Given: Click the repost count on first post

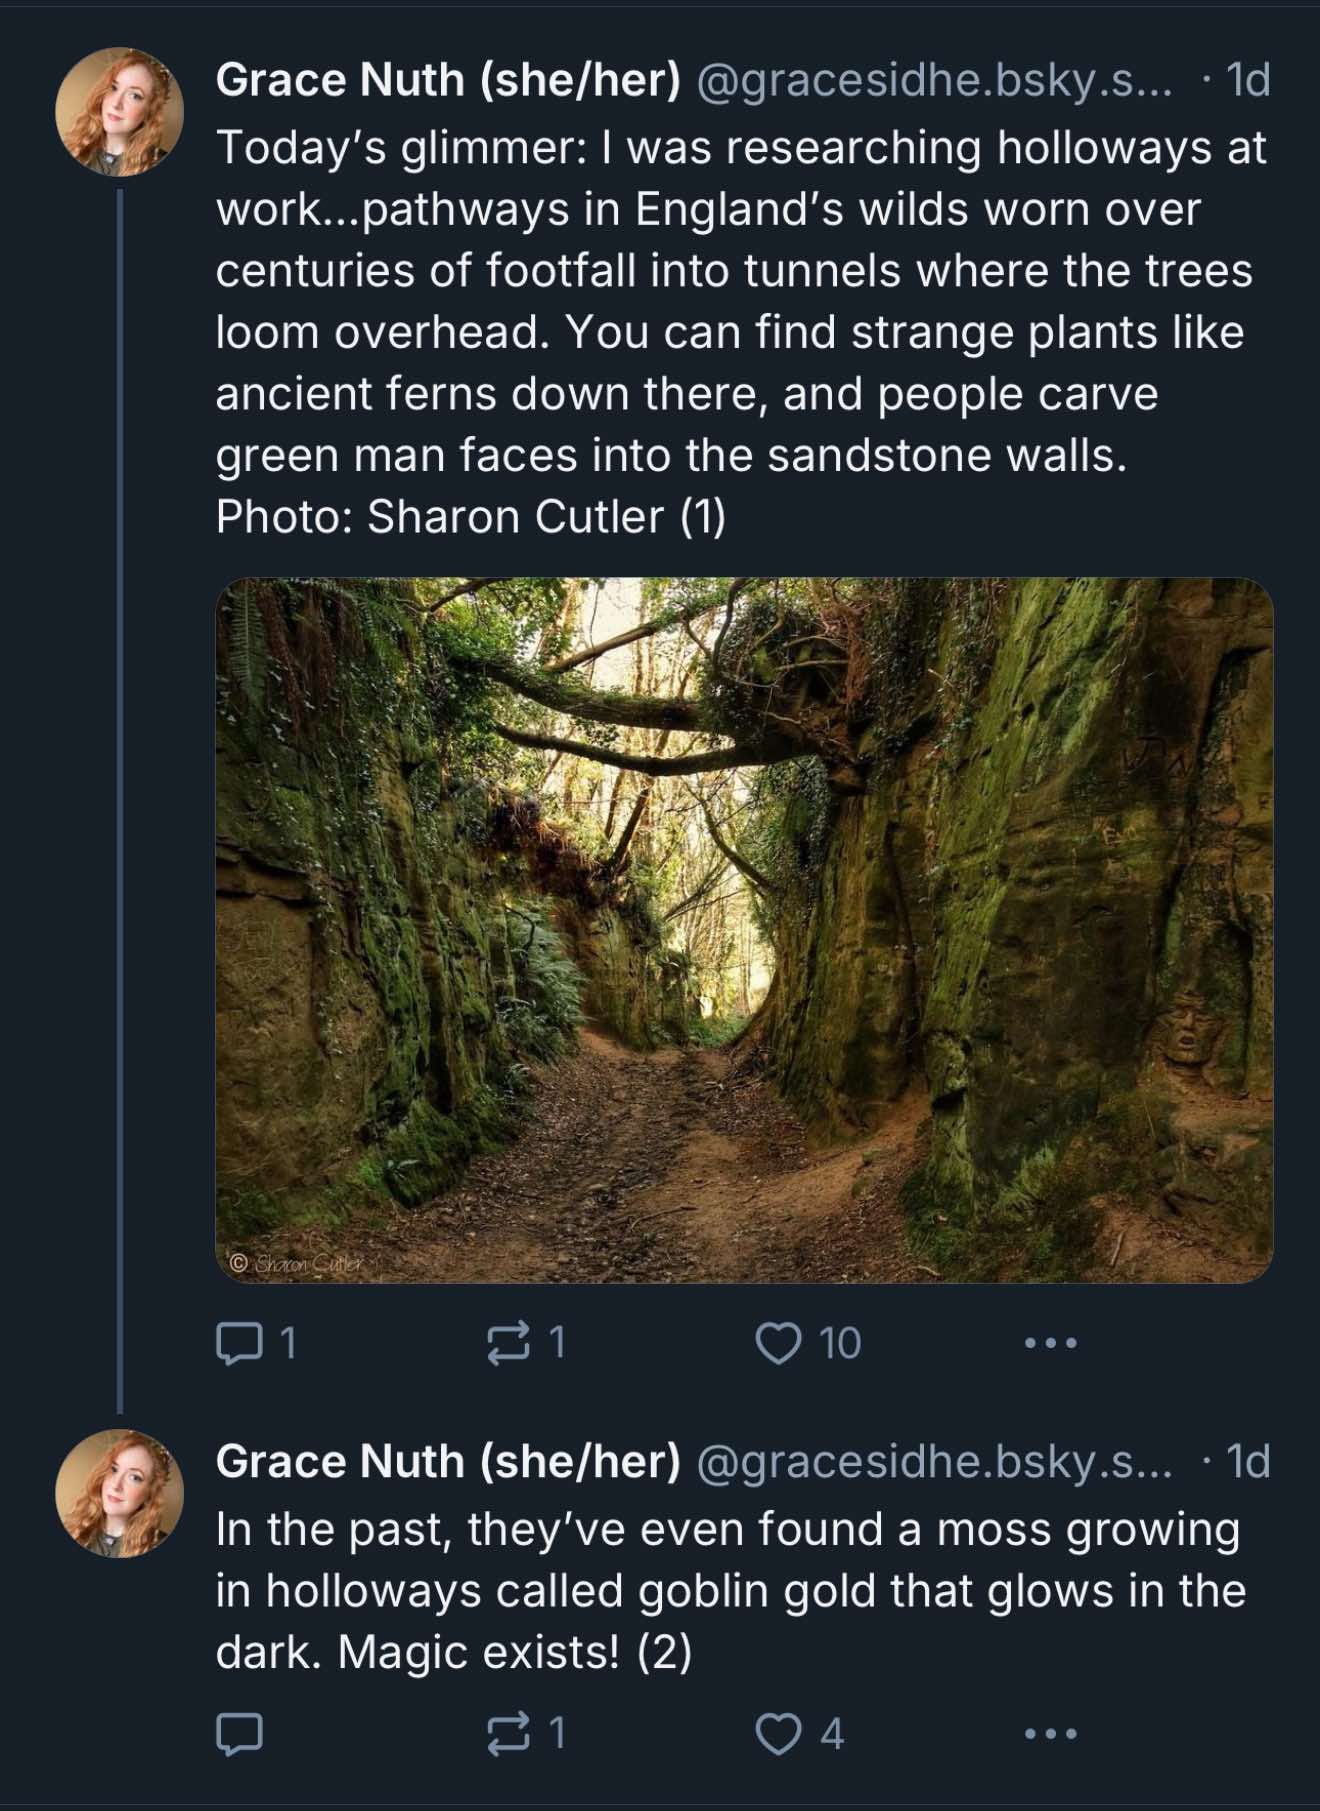Looking at the screenshot, I should (557, 1343).
